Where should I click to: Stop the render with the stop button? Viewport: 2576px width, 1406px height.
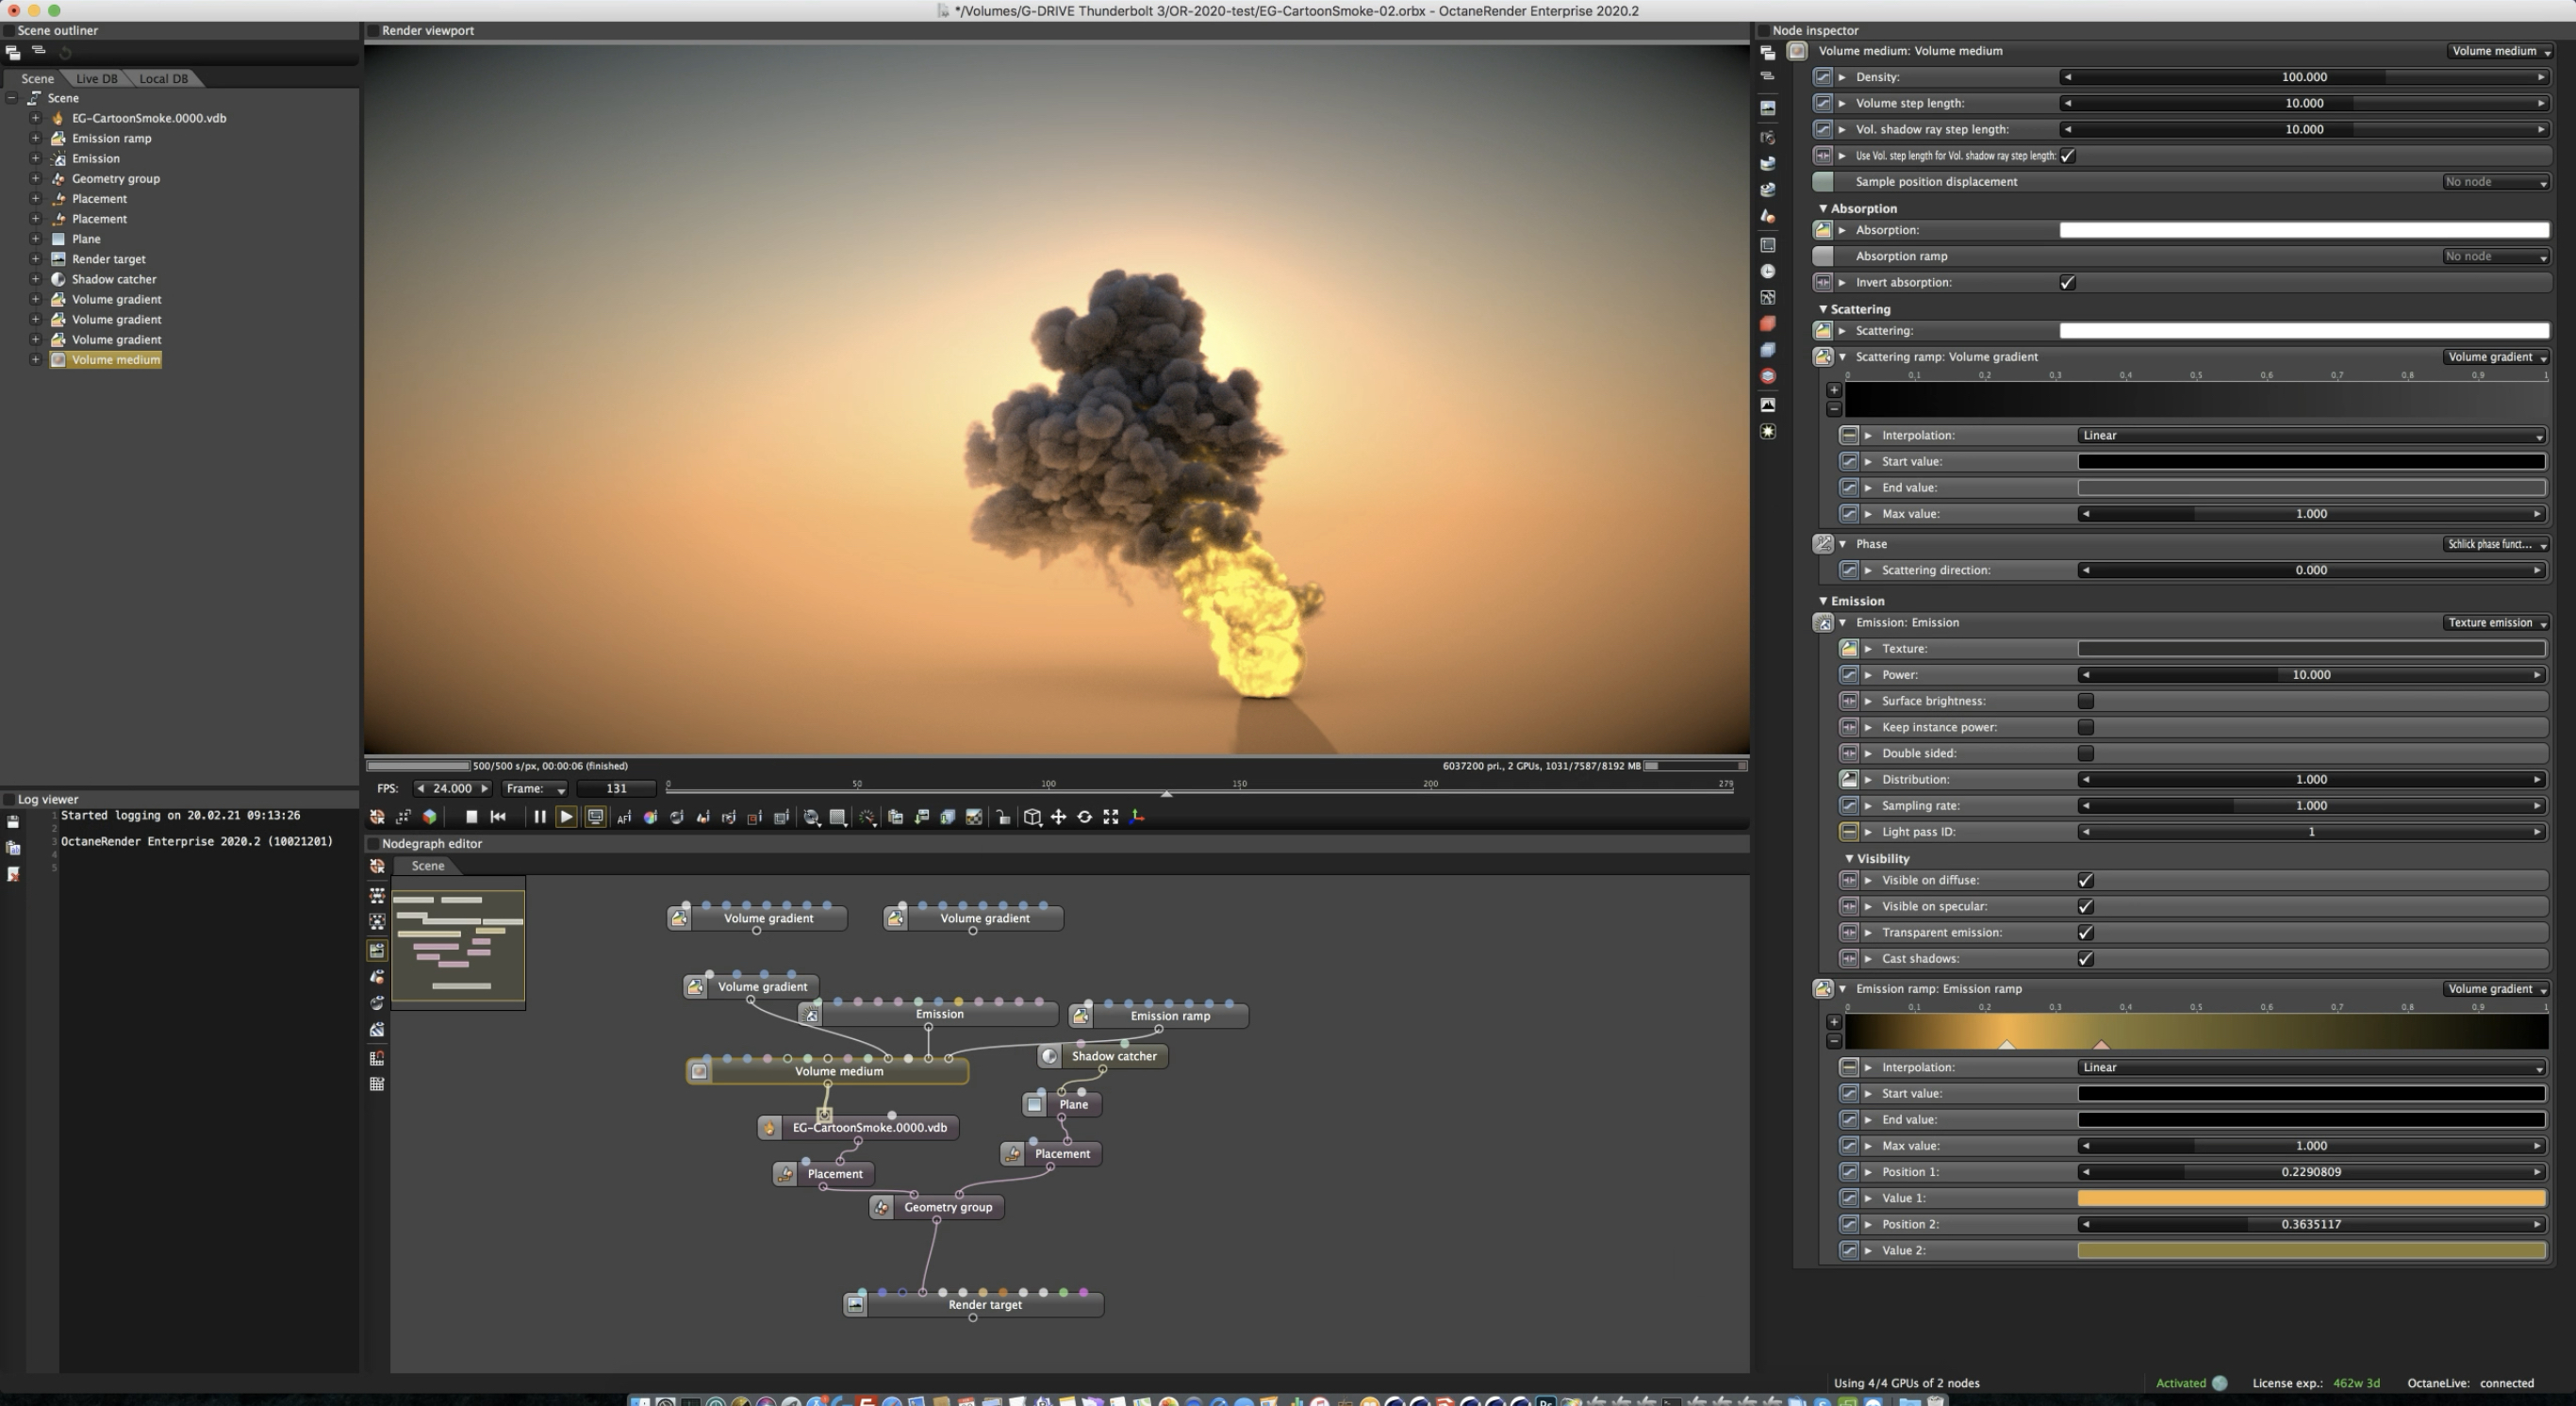(471, 817)
